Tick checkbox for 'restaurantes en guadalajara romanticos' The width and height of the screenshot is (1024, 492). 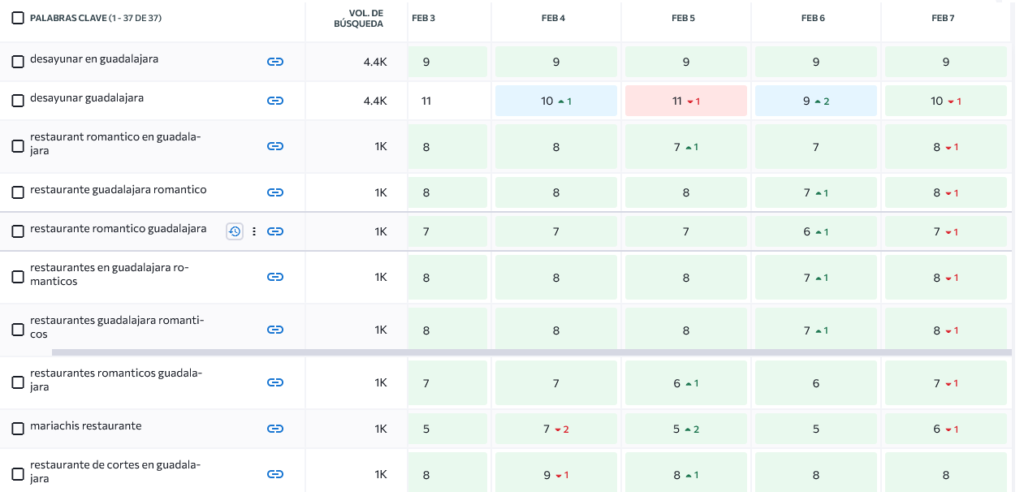(x=17, y=277)
